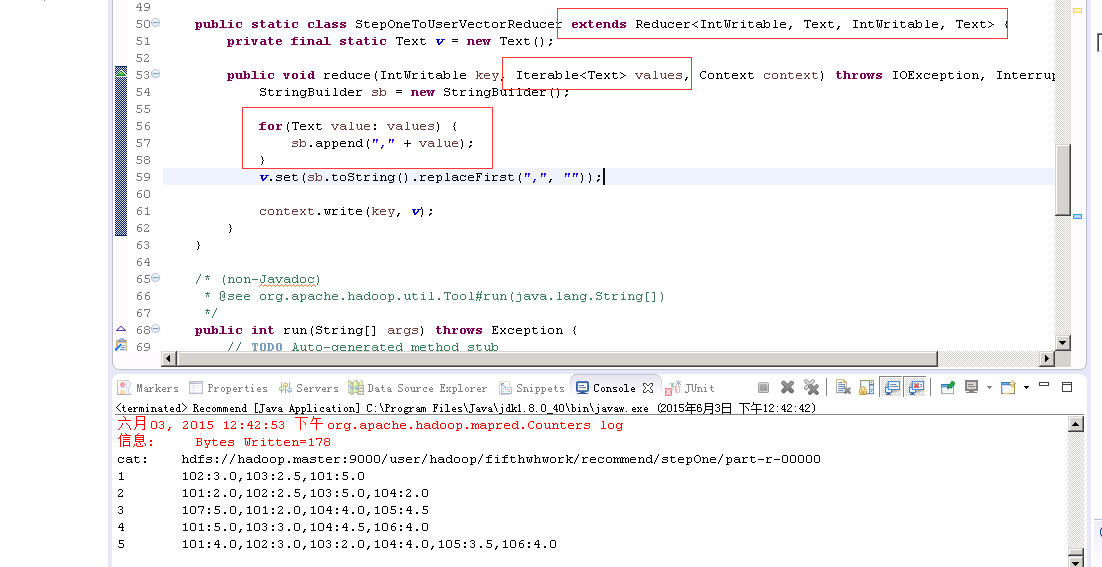1102x567 pixels.
Task: Click the editor horizontal scrollbar left arrow
Action: coord(169,358)
